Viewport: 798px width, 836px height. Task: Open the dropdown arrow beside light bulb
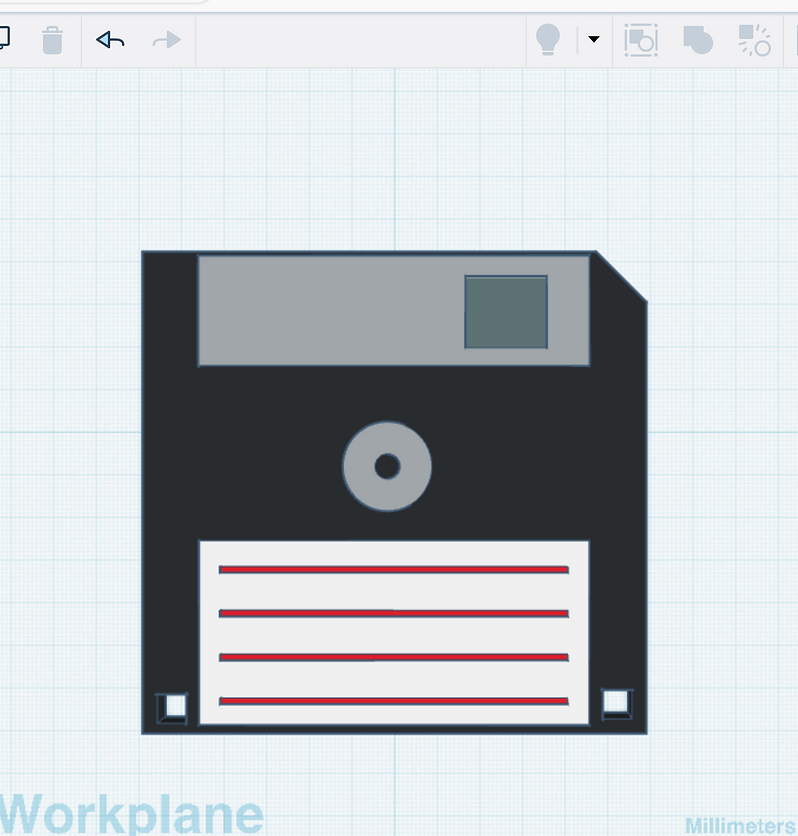click(x=594, y=39)
